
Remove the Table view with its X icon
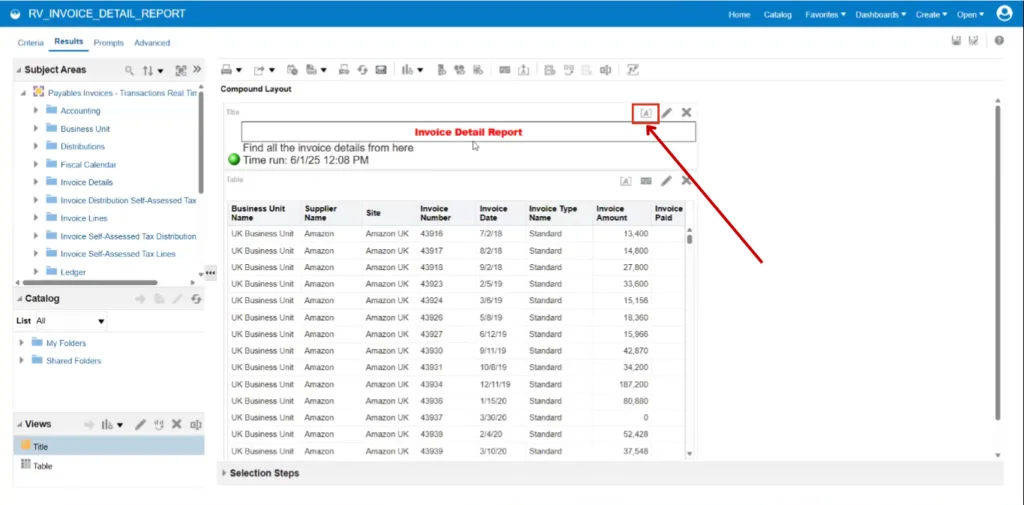(x=686, y=180)
